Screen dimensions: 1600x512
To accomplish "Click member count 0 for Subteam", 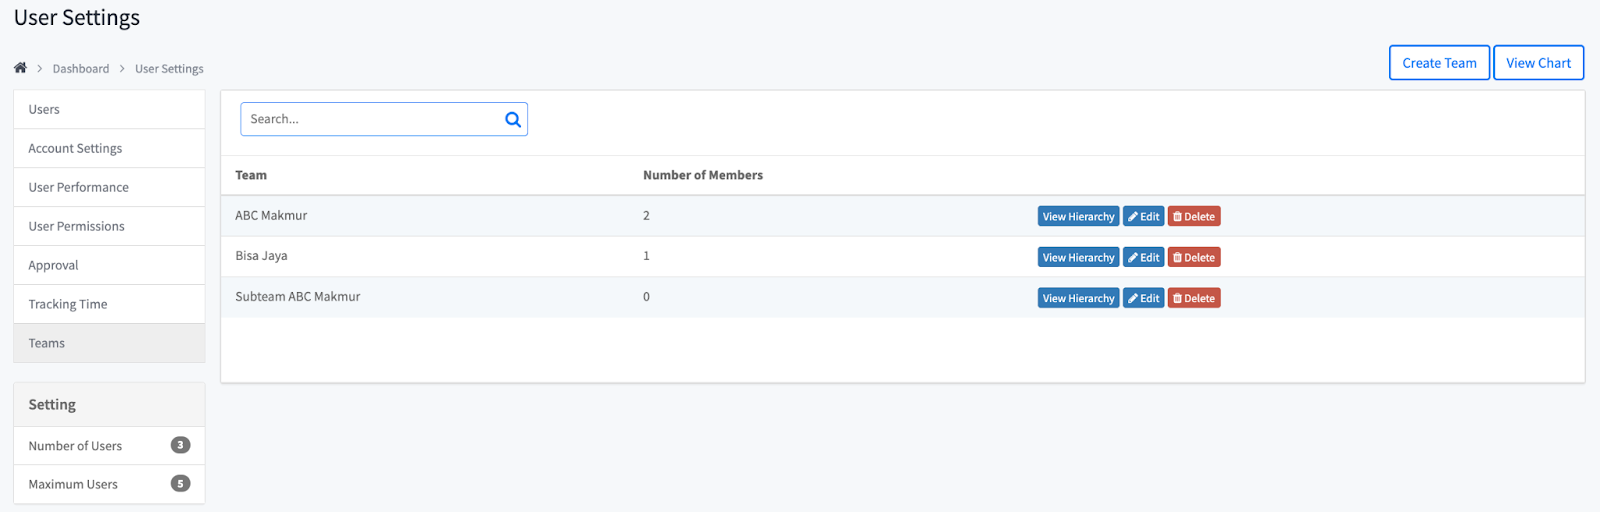I will [x=646, y=297].
